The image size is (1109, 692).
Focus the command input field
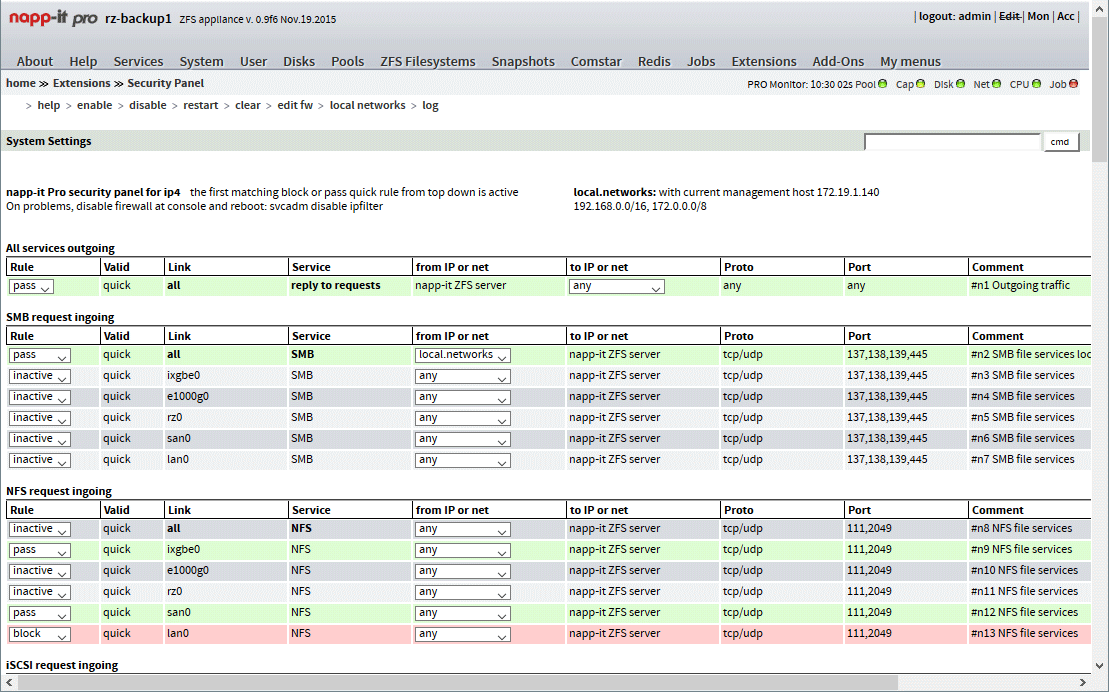click(x=952, y=142)
